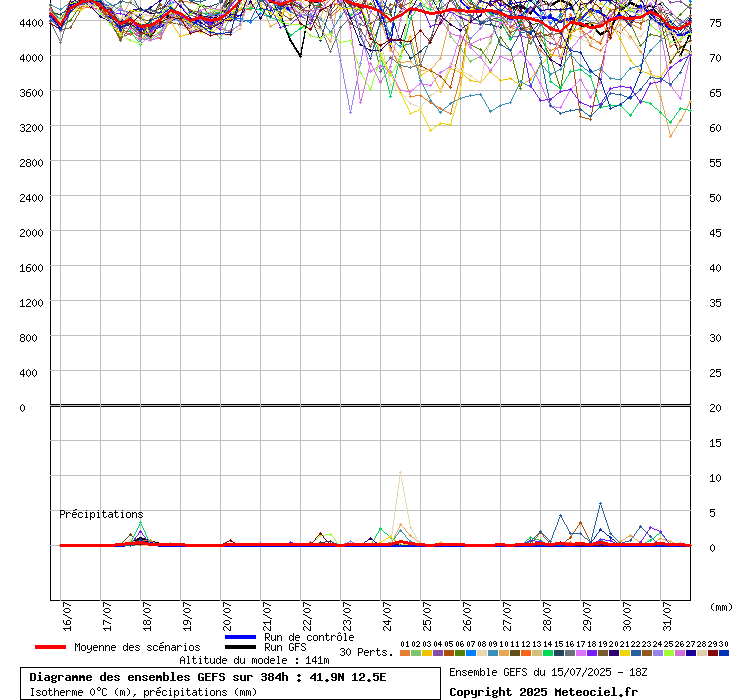Image resolution: width=740 pixels, height=700 pixels.
Task: Pick the medium blue swatch for perturbation 22
Action: pyautogui.click(x=636, y=653)
